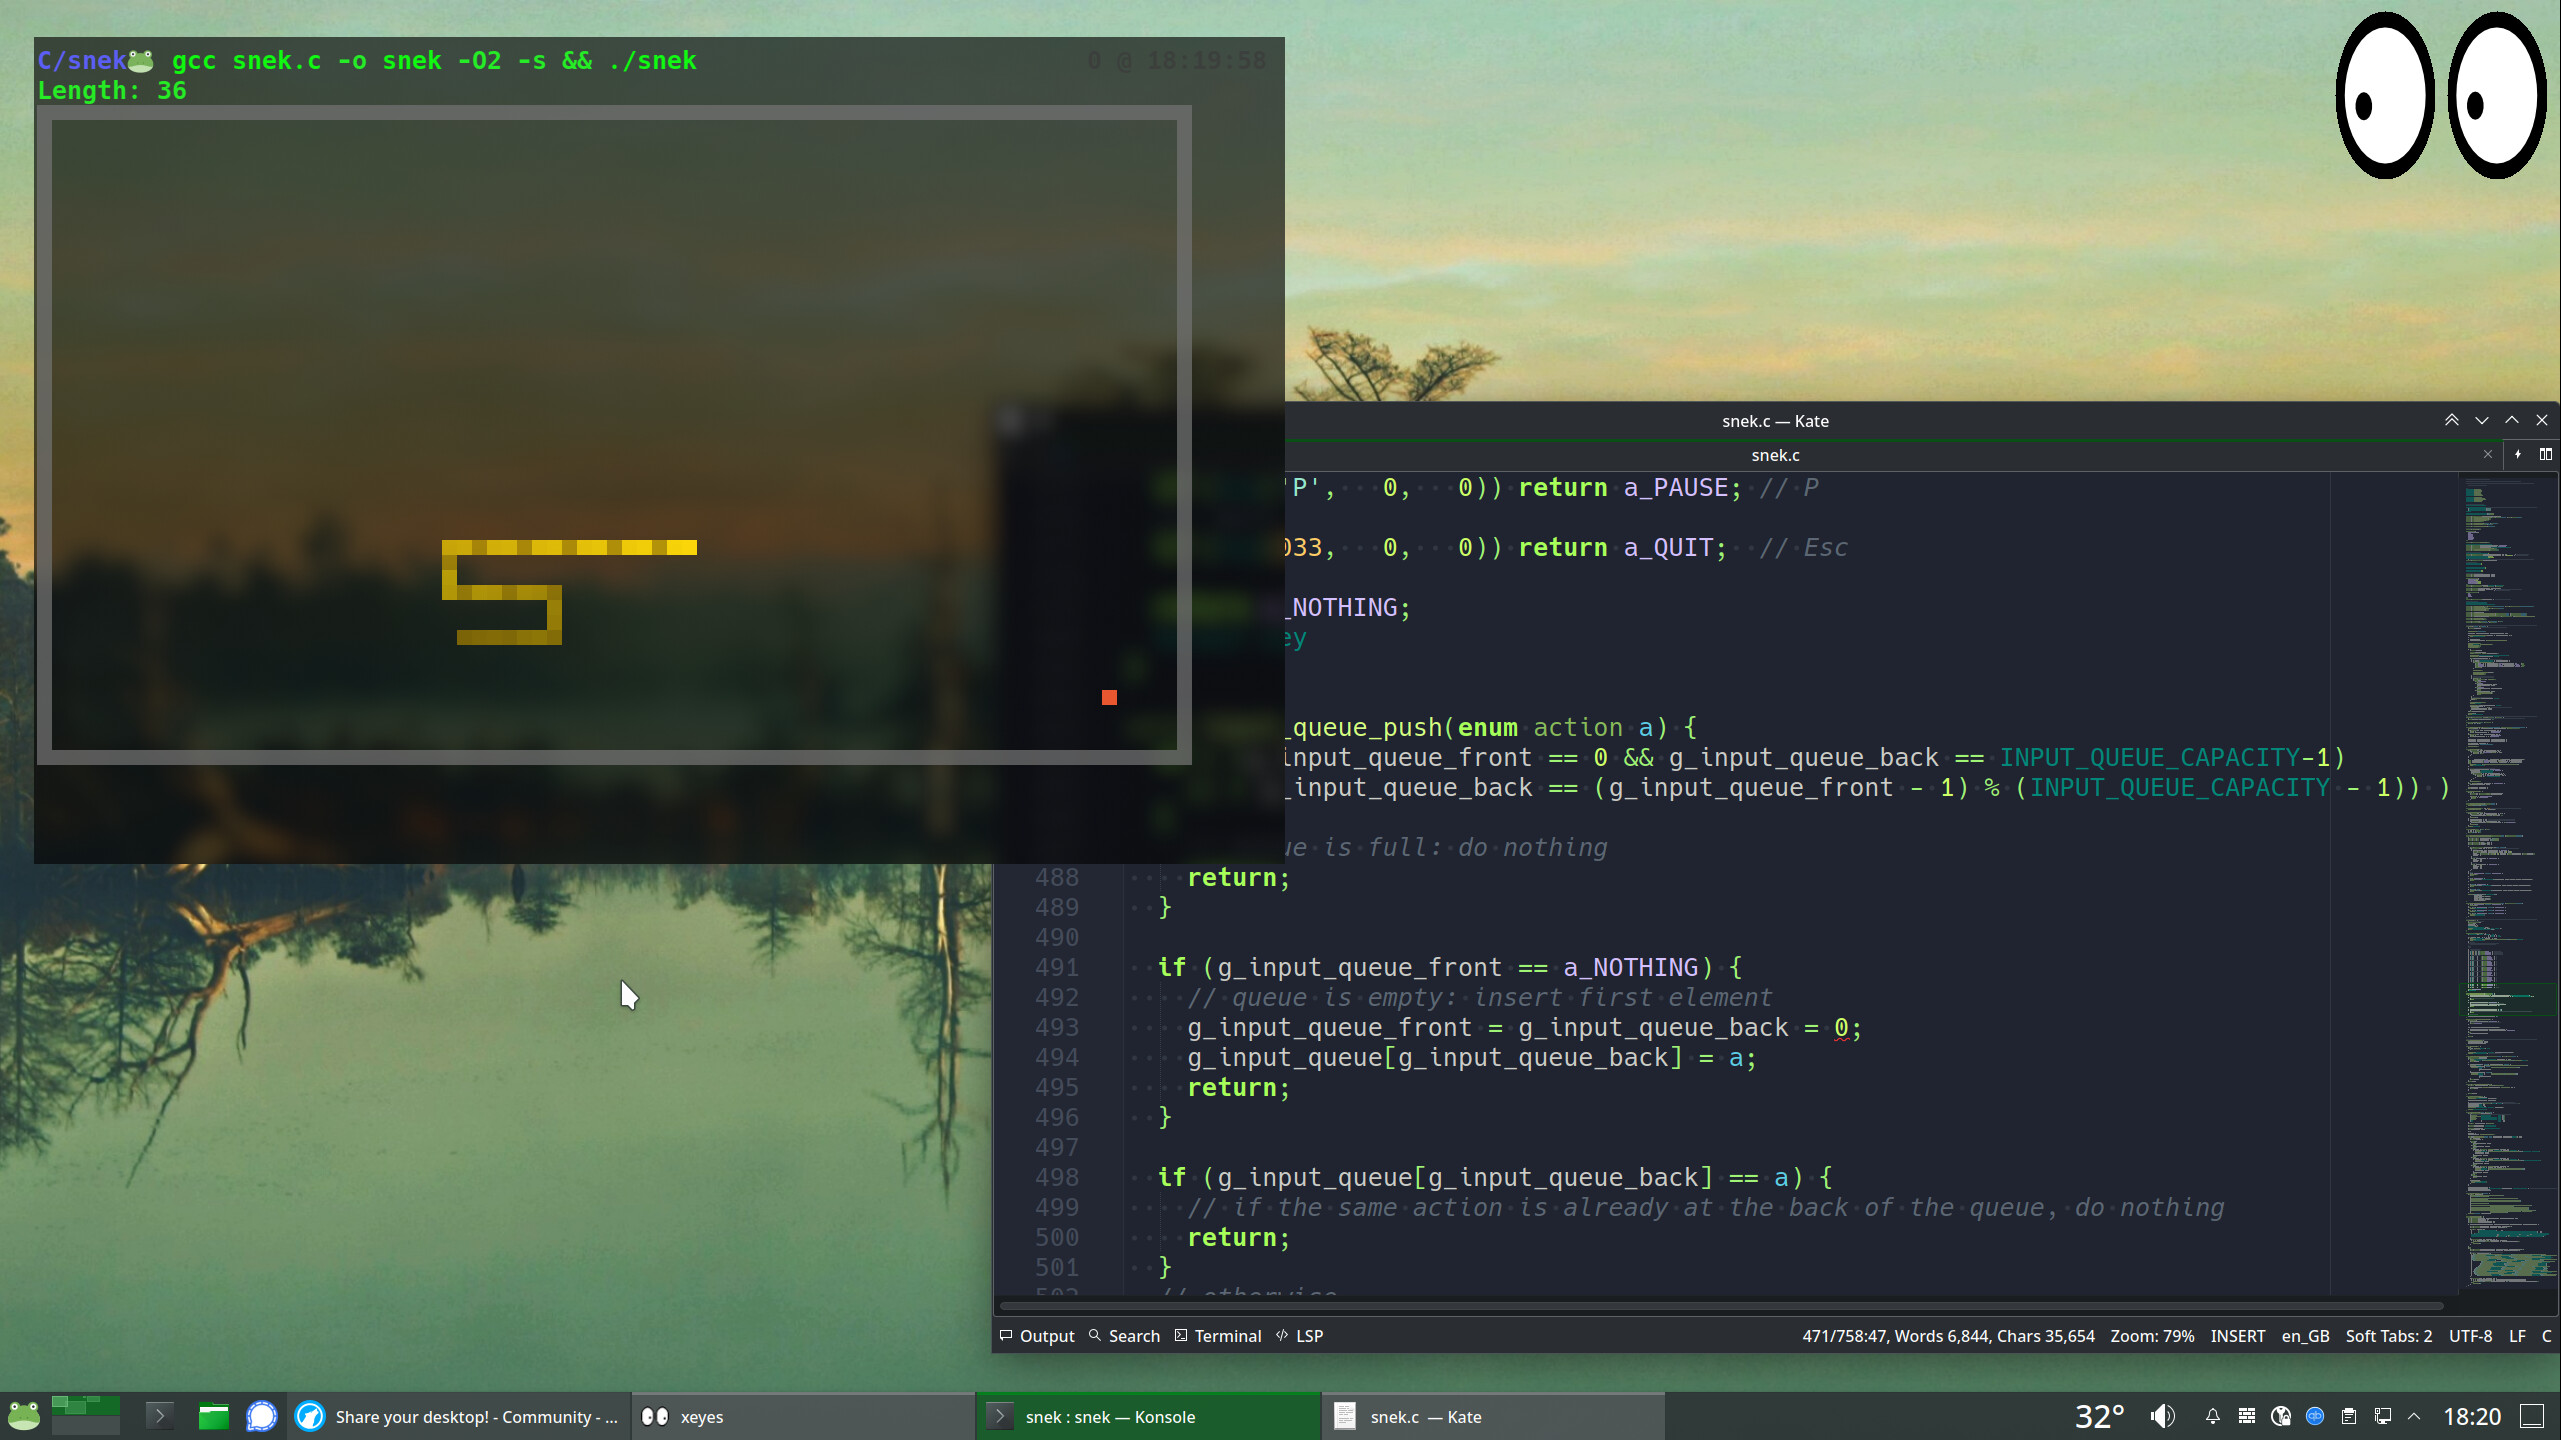Viewport: 2561px width, 1440px height.
Task: Click the split view icon in Kate
Action: [2546, 455]
